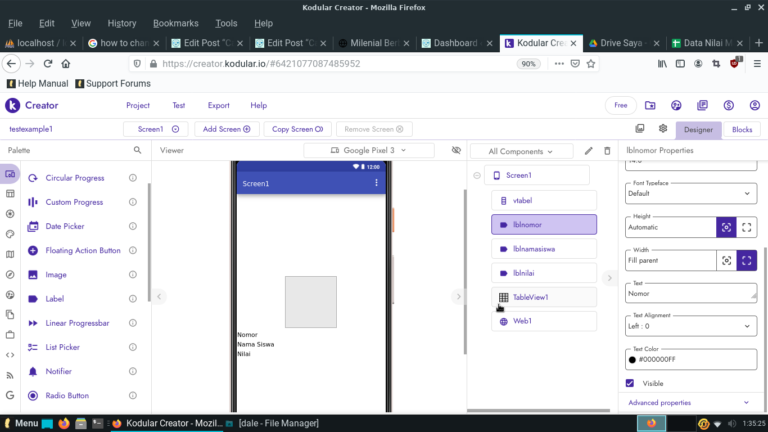768x432 pixels.
Task: Open the Screen1 screen selector dropdown
Action: [x=155, y=129]
